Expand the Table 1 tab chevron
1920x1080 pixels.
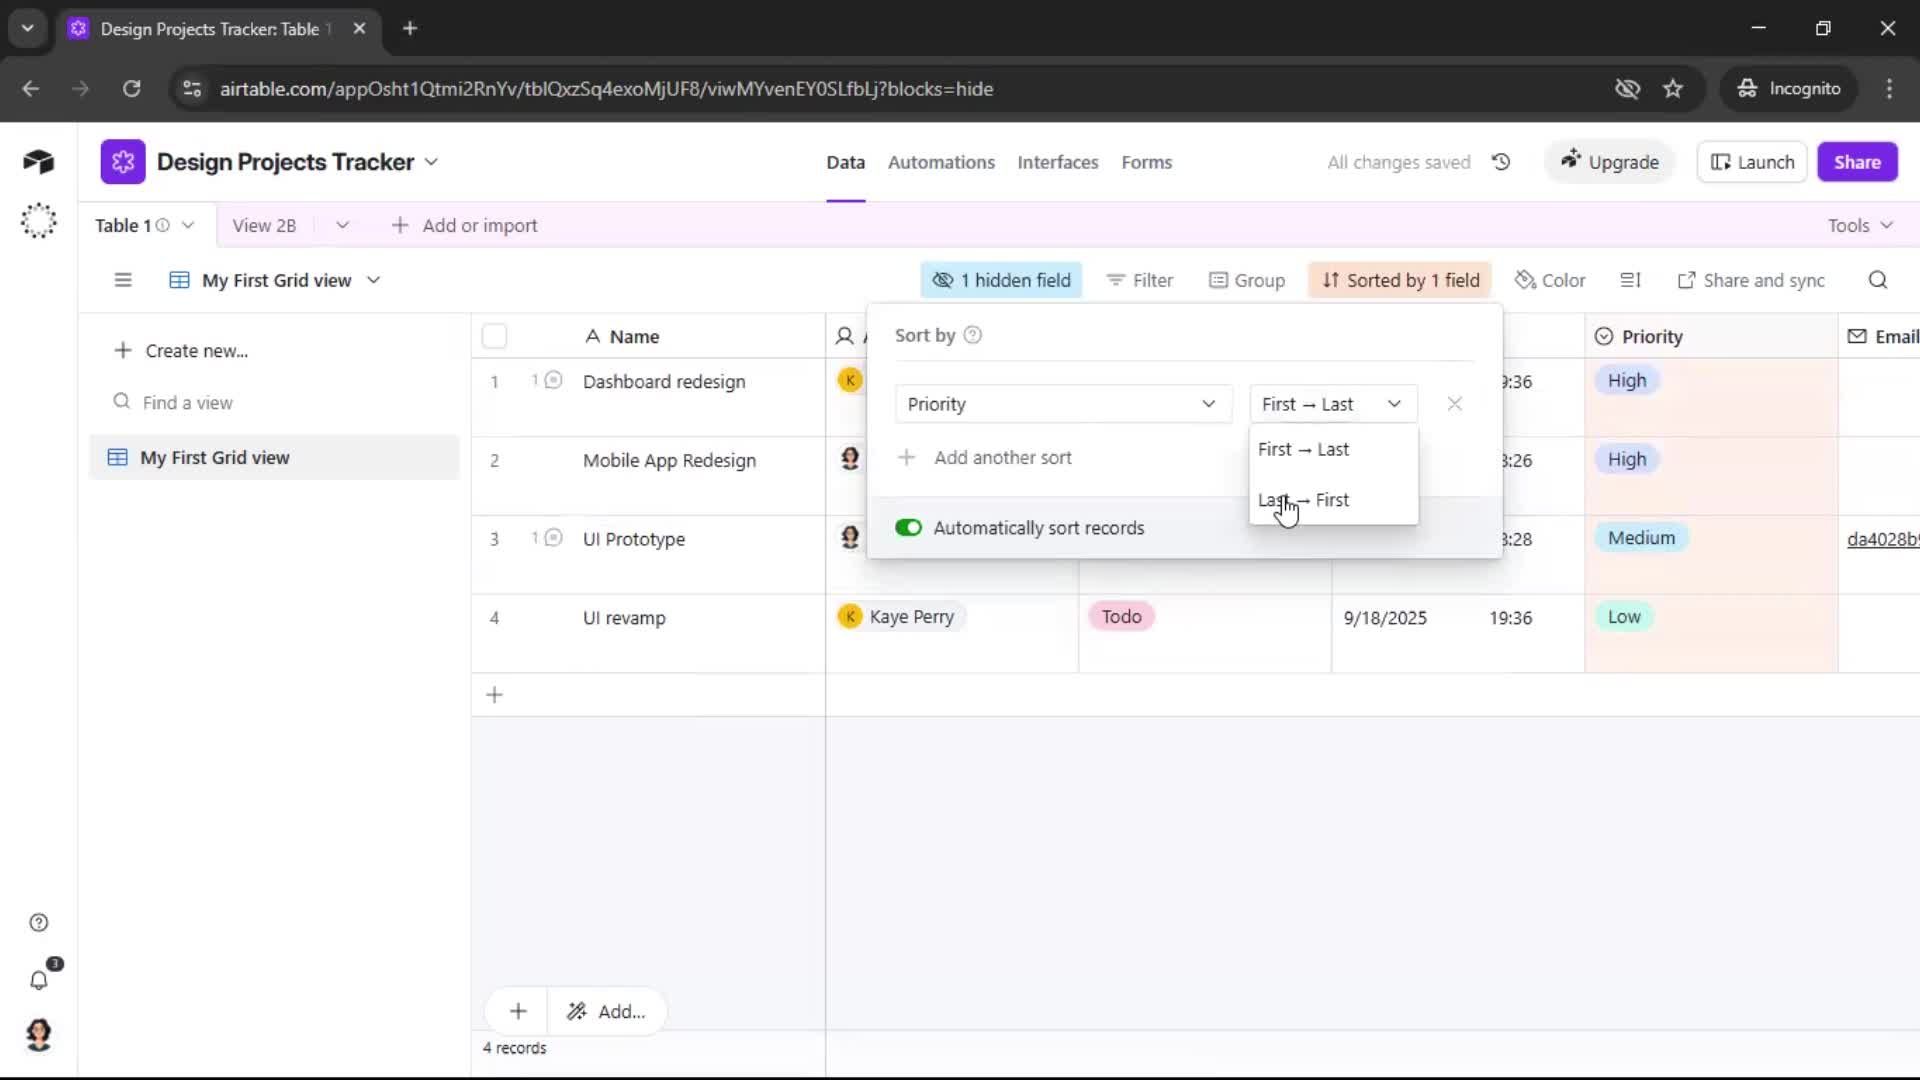(188, 225)
